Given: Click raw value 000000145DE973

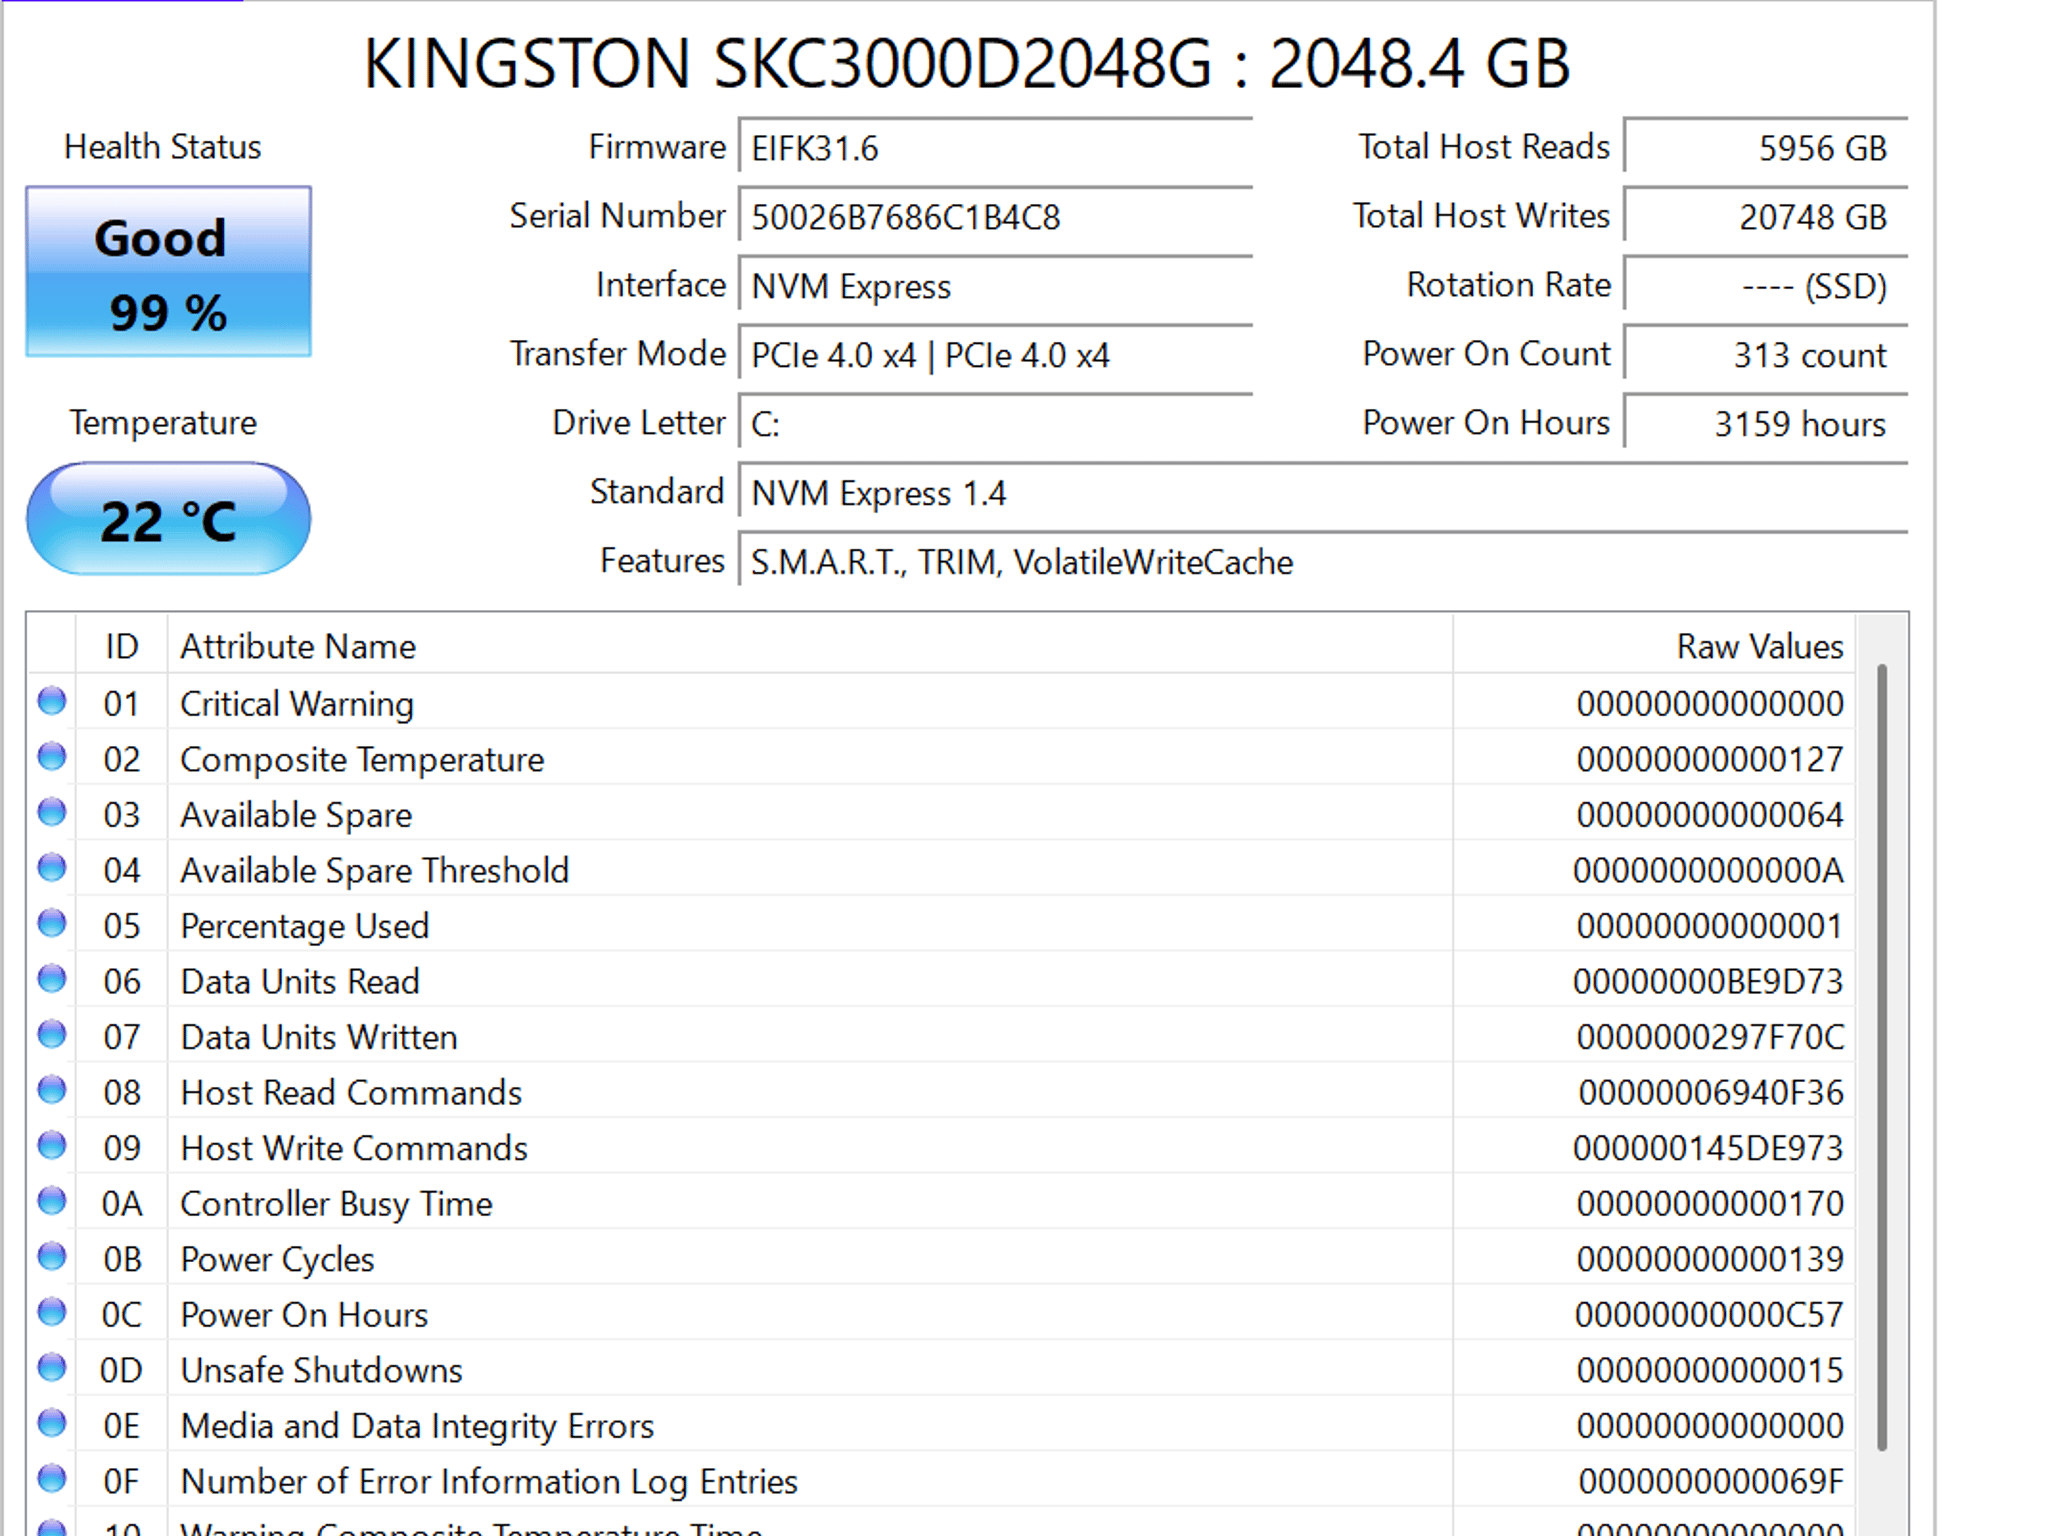Looking at the screenshot, I should pyautogui.click(x=1708, y=1148).
